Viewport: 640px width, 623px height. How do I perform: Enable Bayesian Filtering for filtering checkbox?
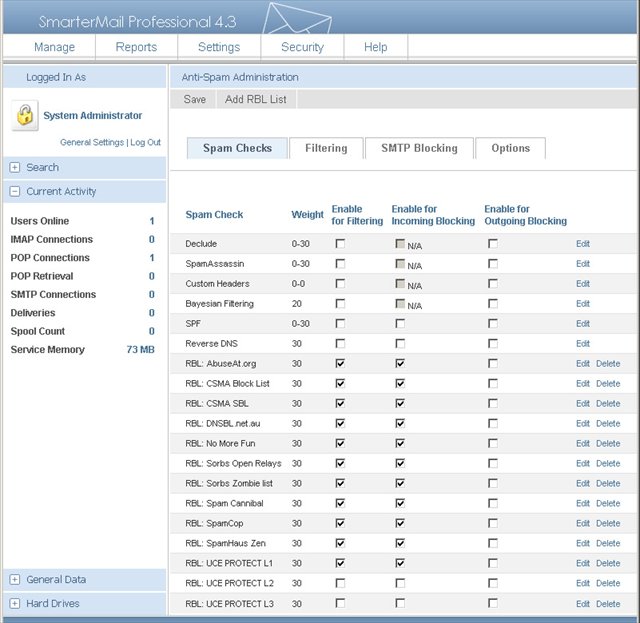coord(340,304)
